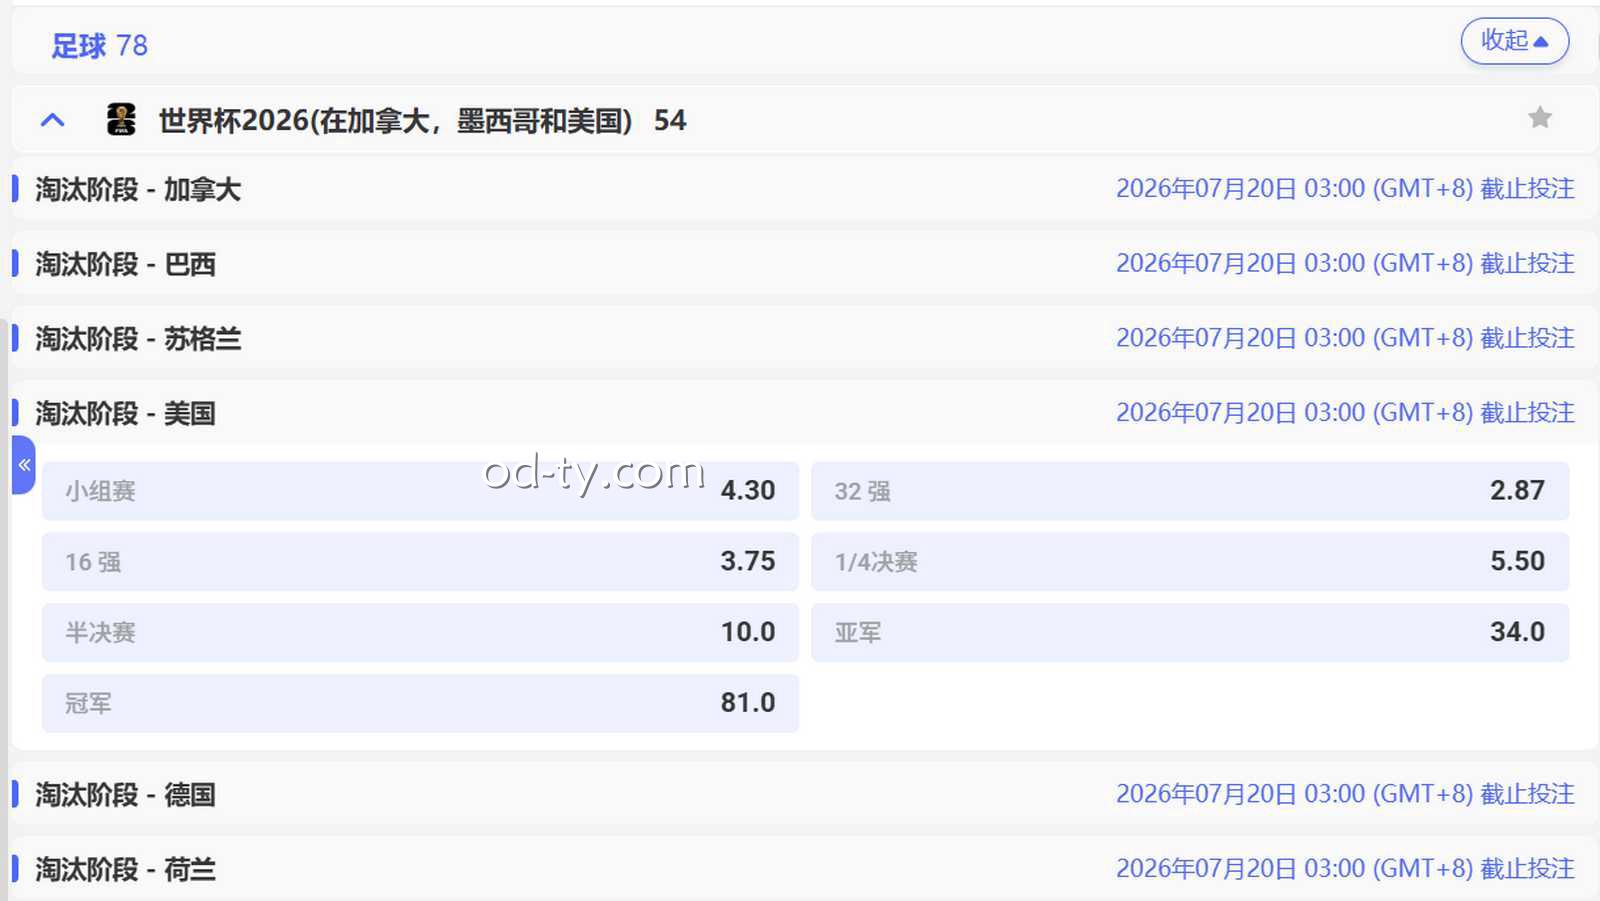Click the 足球 78 category label
This screenshot has height=901, width=1600.
point(99,44)
